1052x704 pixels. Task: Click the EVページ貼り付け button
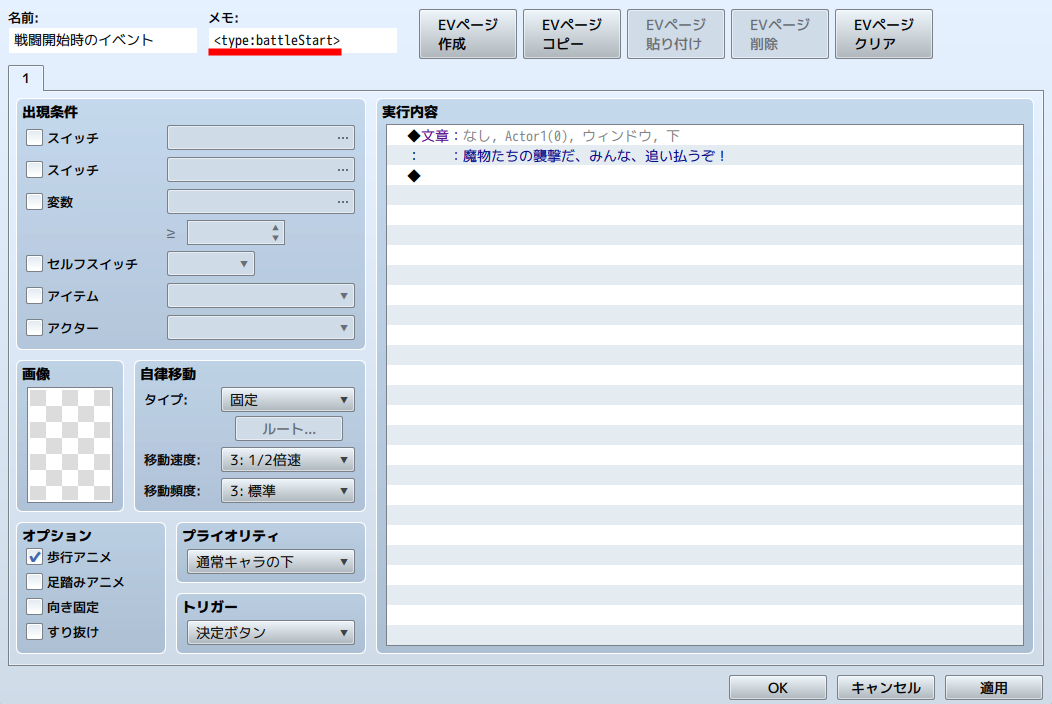pyautogui.click(x=676, y=34)
